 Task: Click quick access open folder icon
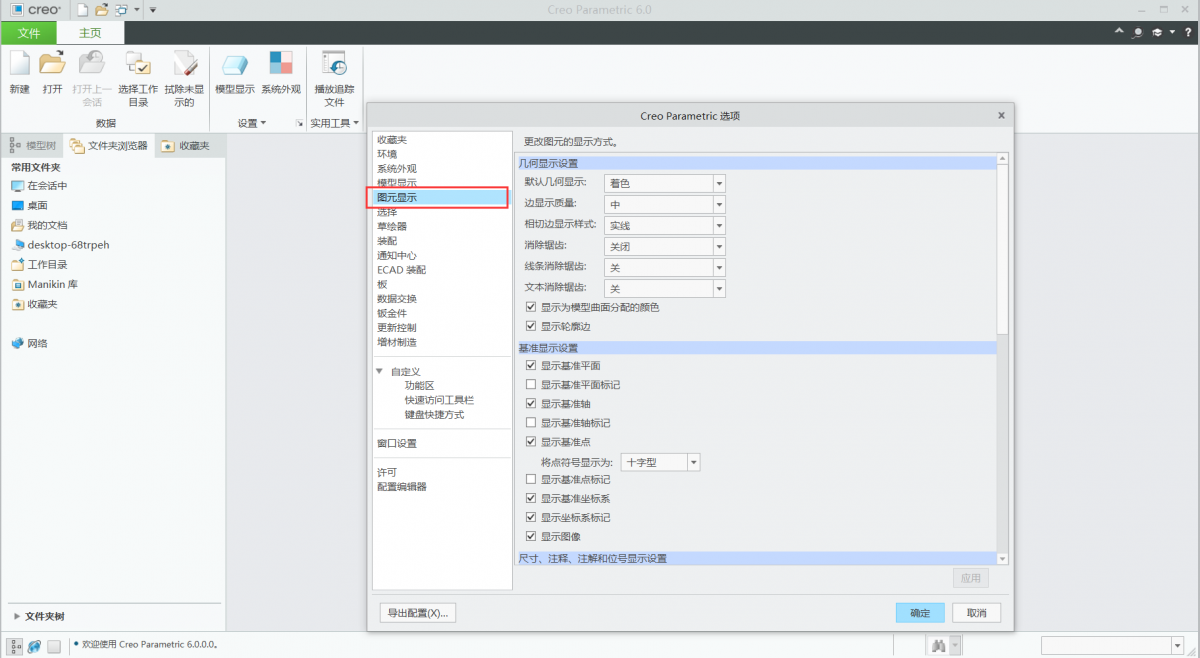click(x=101, y=9)
